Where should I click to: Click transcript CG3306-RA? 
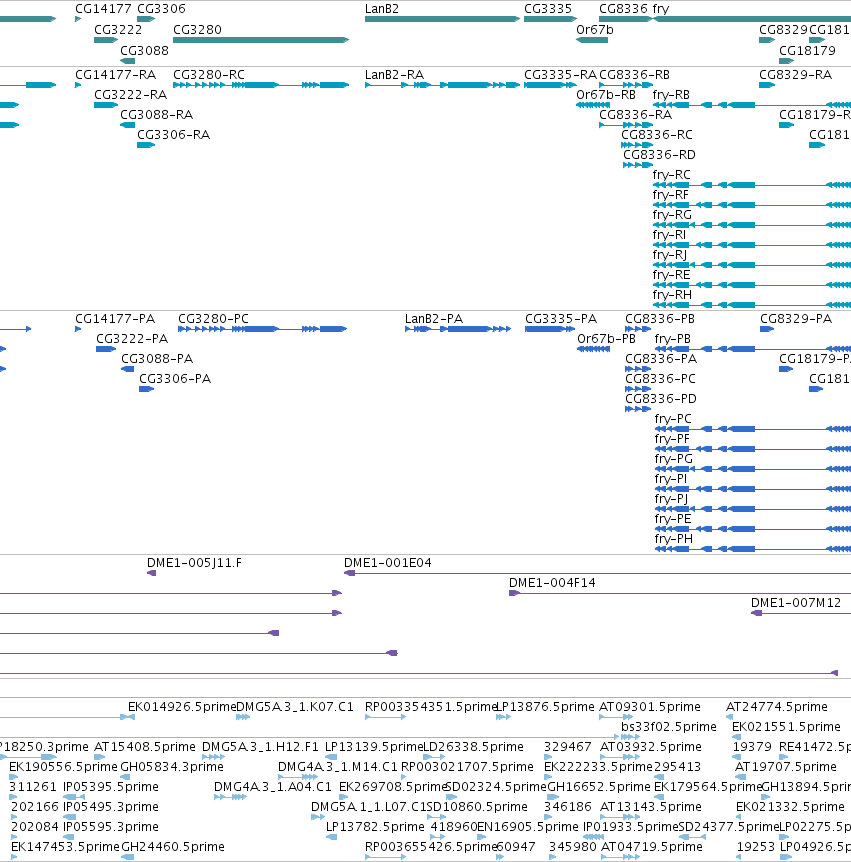click(174, 135)
